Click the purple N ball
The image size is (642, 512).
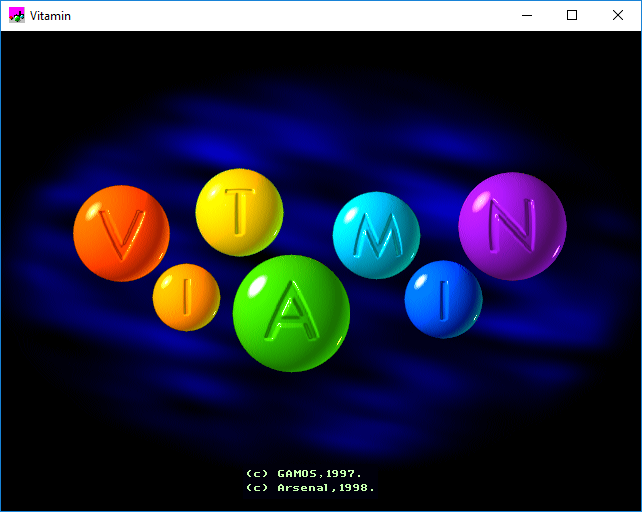point(512,226)
